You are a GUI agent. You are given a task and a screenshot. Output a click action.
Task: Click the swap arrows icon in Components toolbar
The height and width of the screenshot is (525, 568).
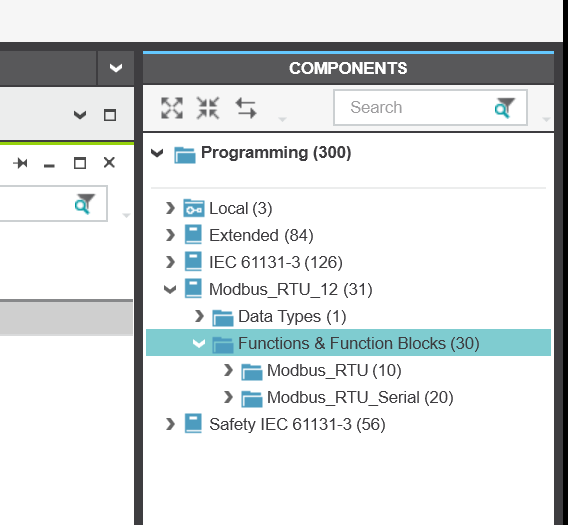point(246,108)
